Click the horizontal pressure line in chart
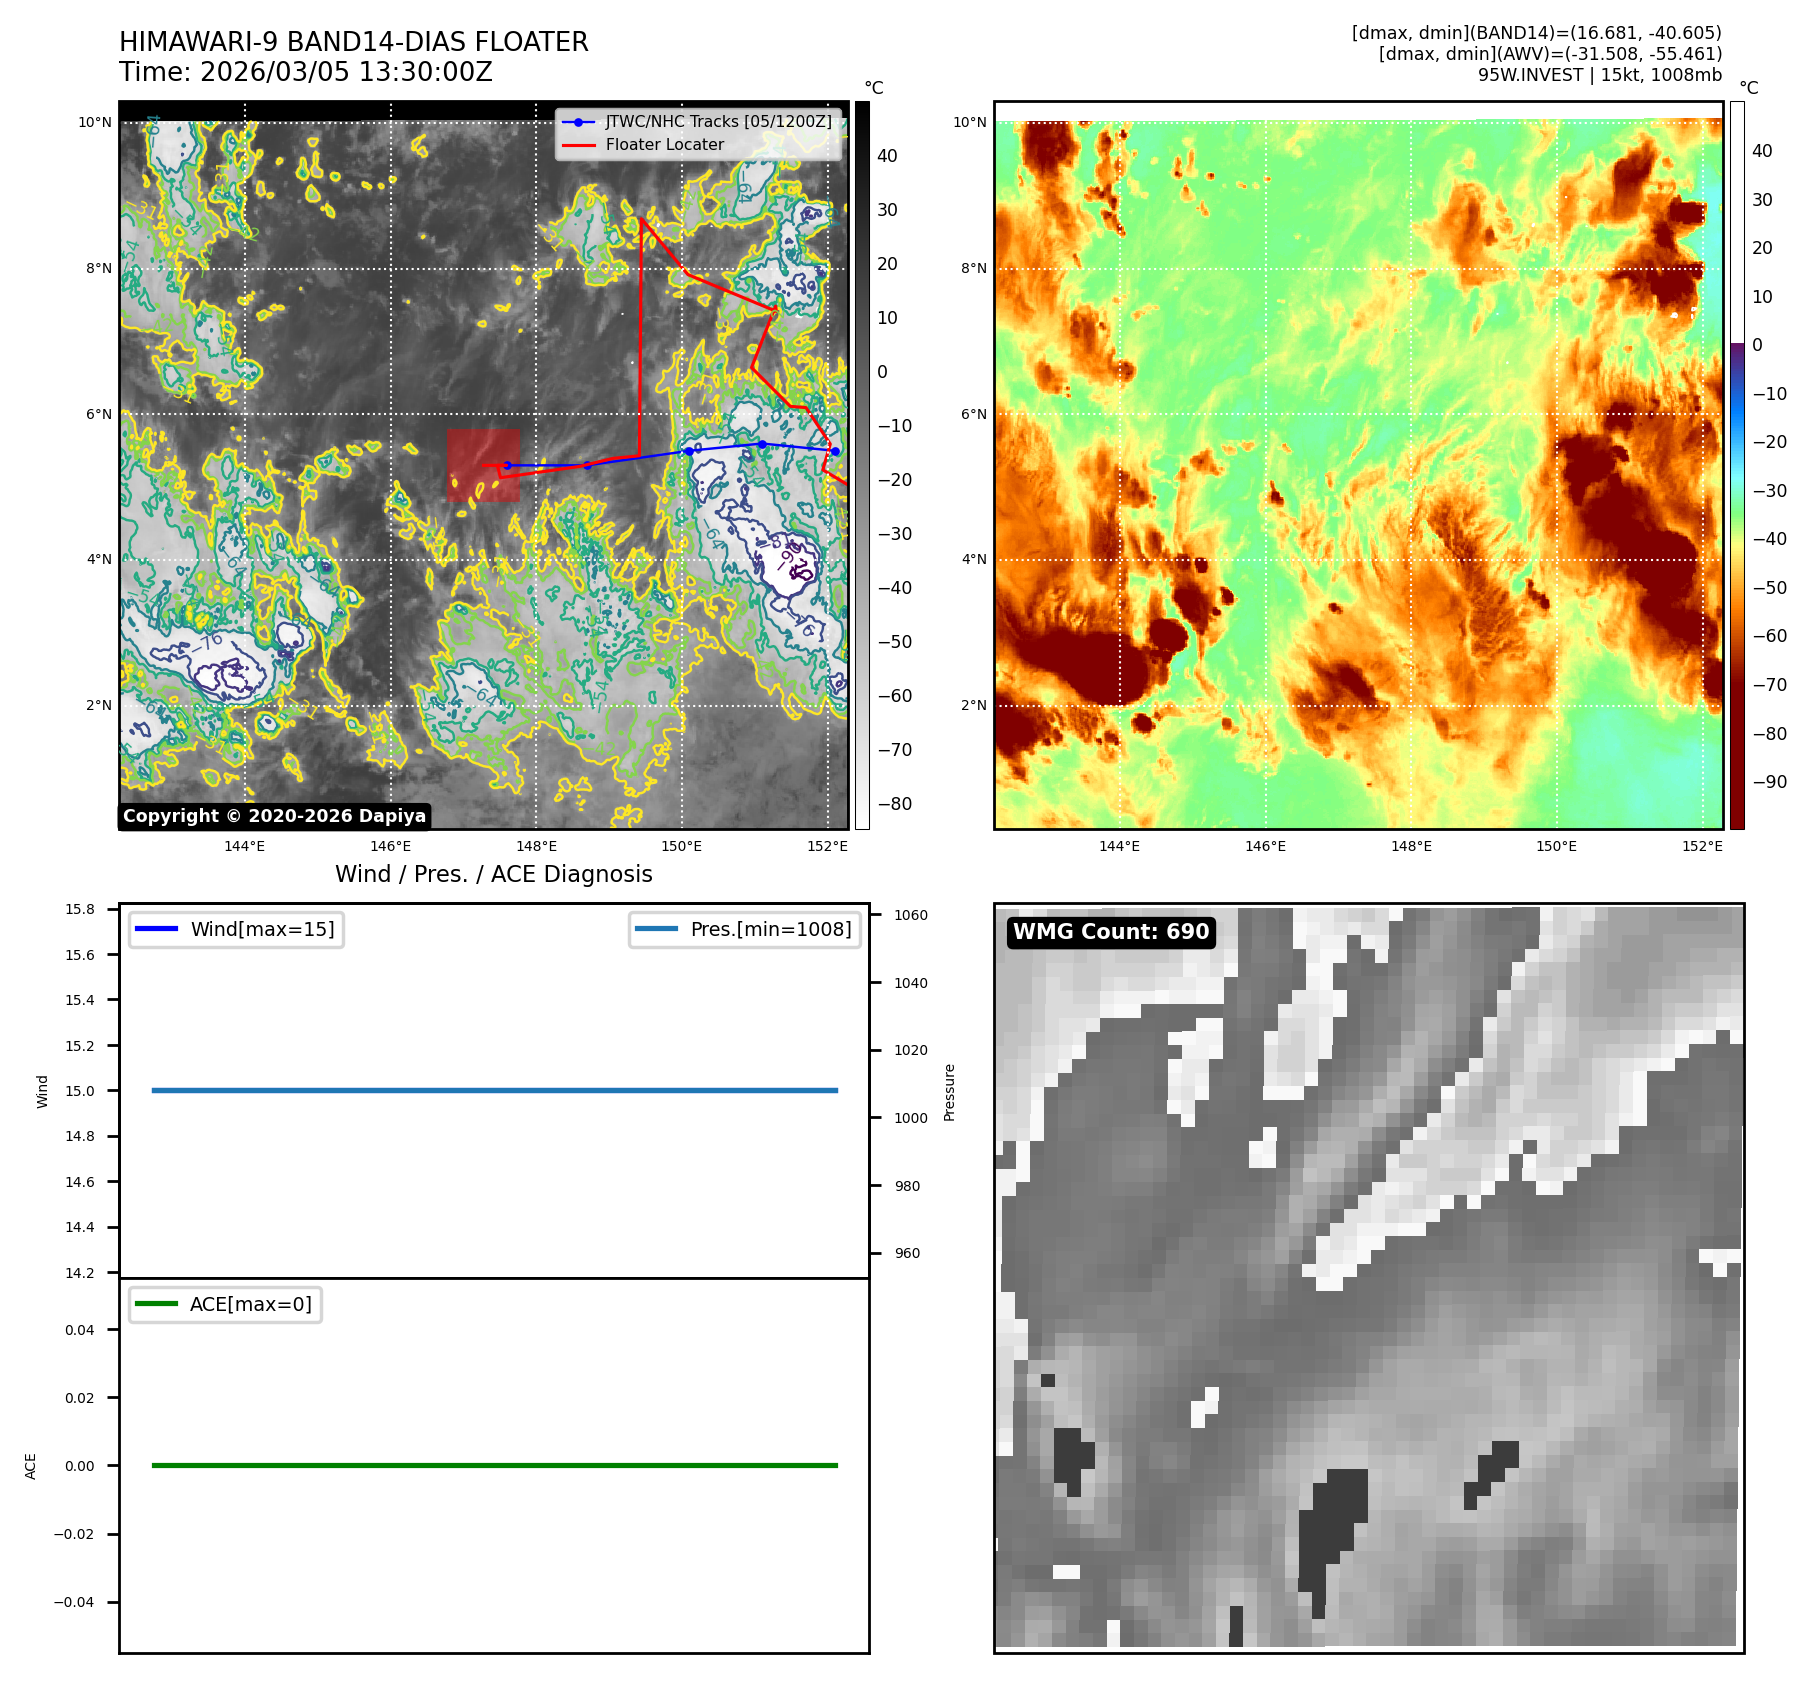 494,1090
